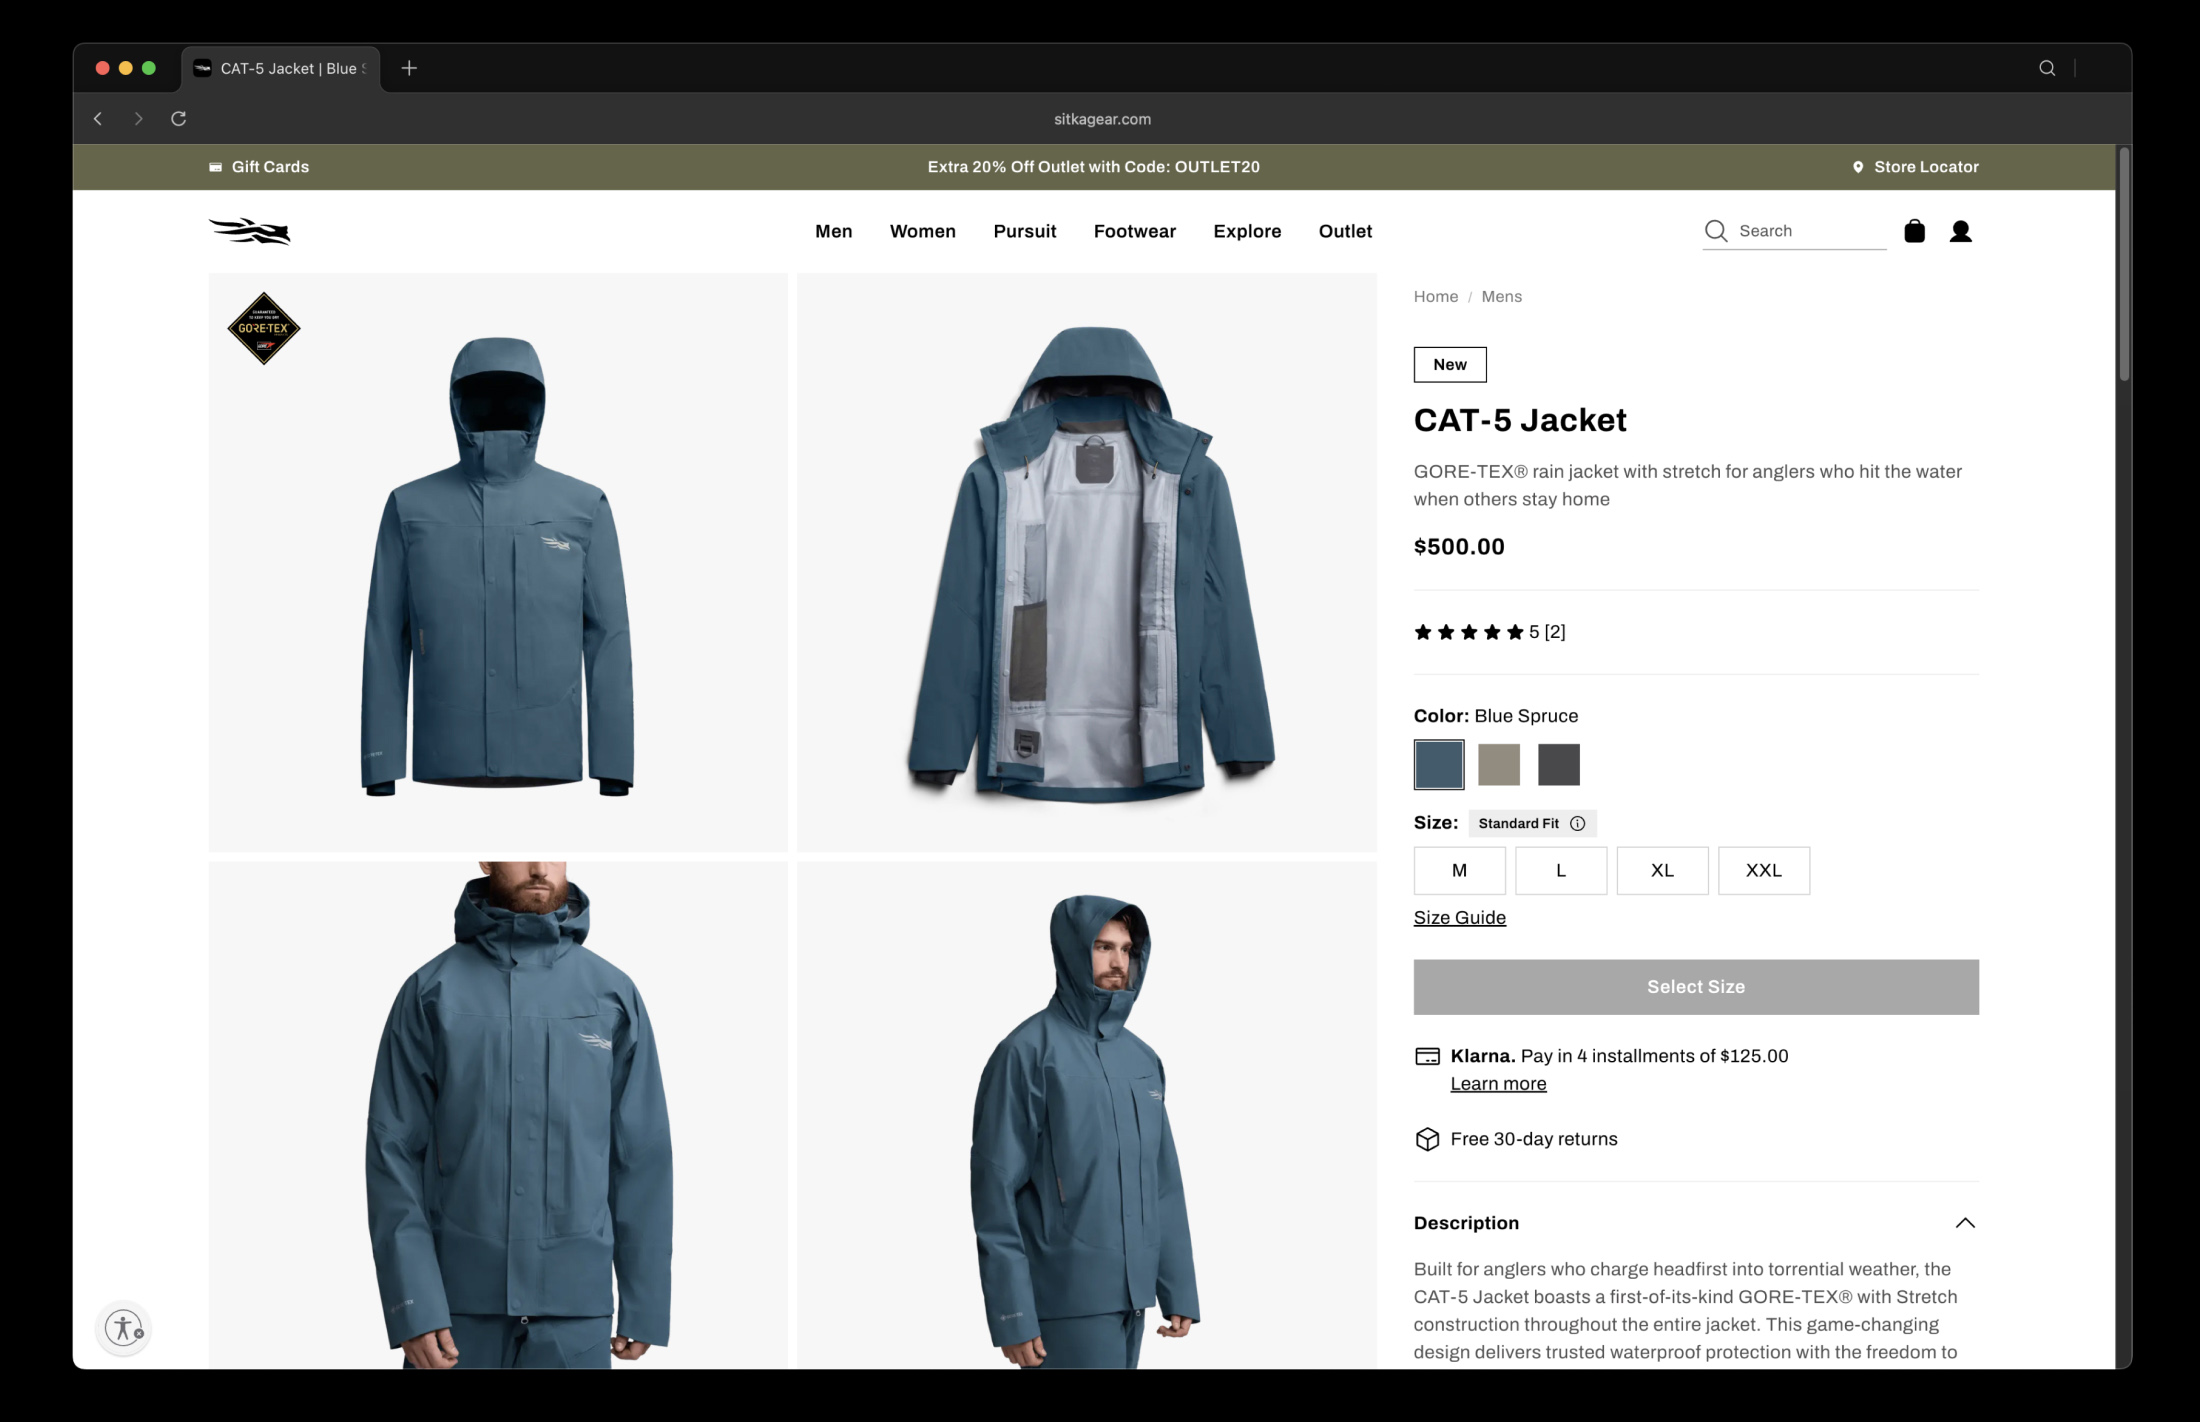
Task: Open the open-jacket interior product image
Action: point(1086,562)
